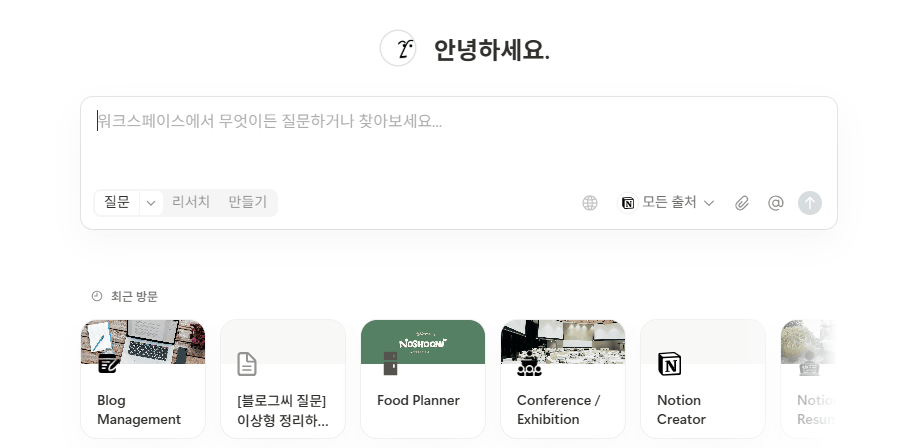Click the Notion logo beside 모든 출처
The image size is (904, 448).
point(628,203)
